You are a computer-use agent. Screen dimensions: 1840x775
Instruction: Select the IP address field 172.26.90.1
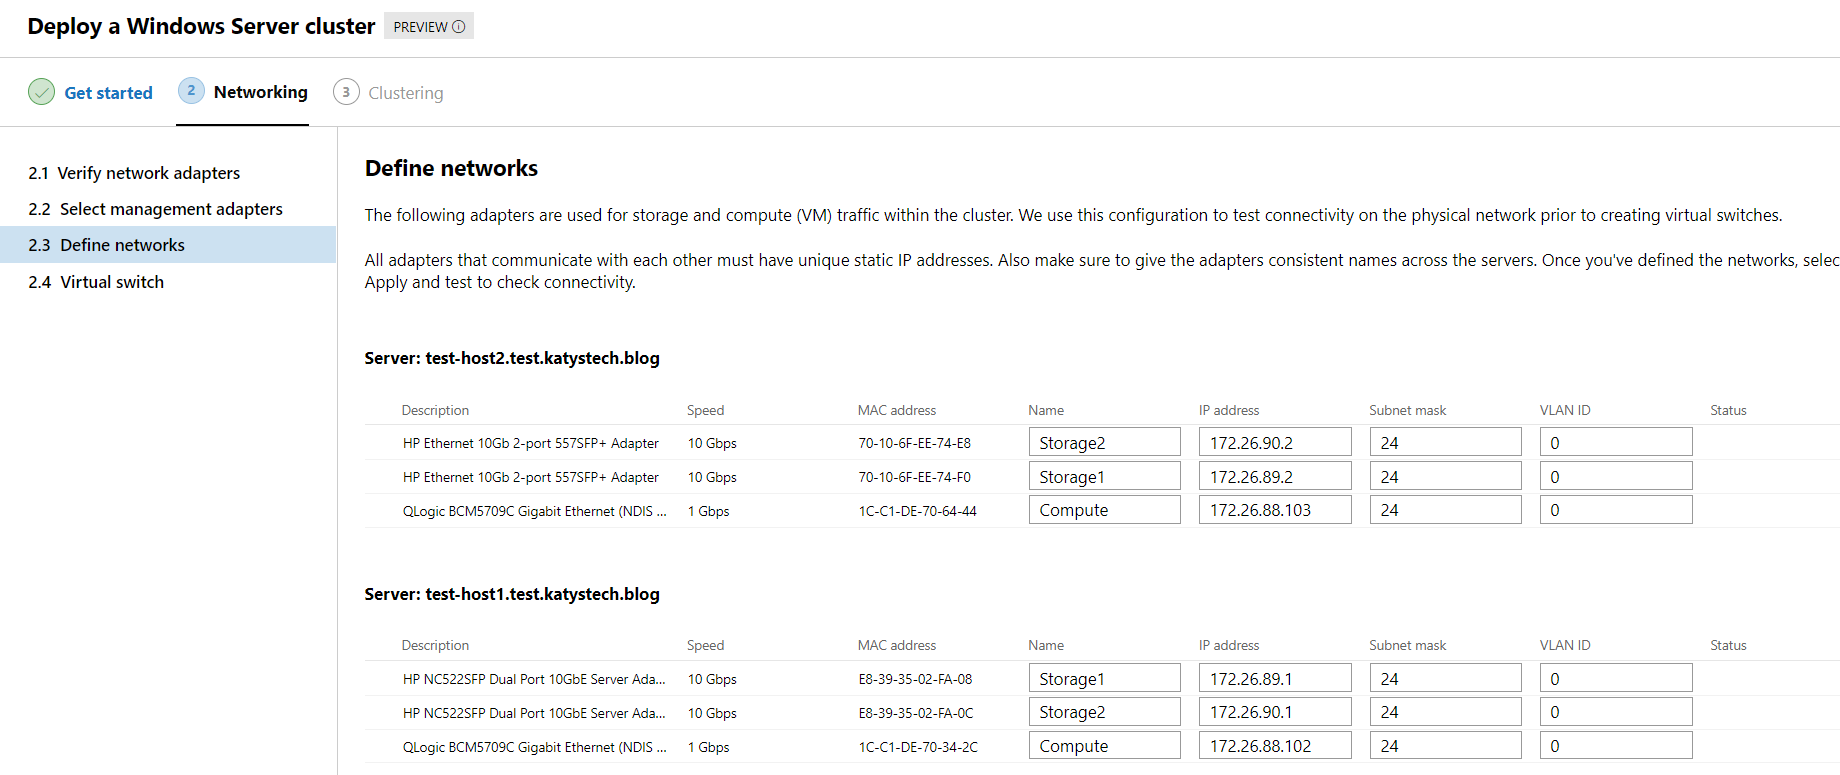tap(1274, 712)
